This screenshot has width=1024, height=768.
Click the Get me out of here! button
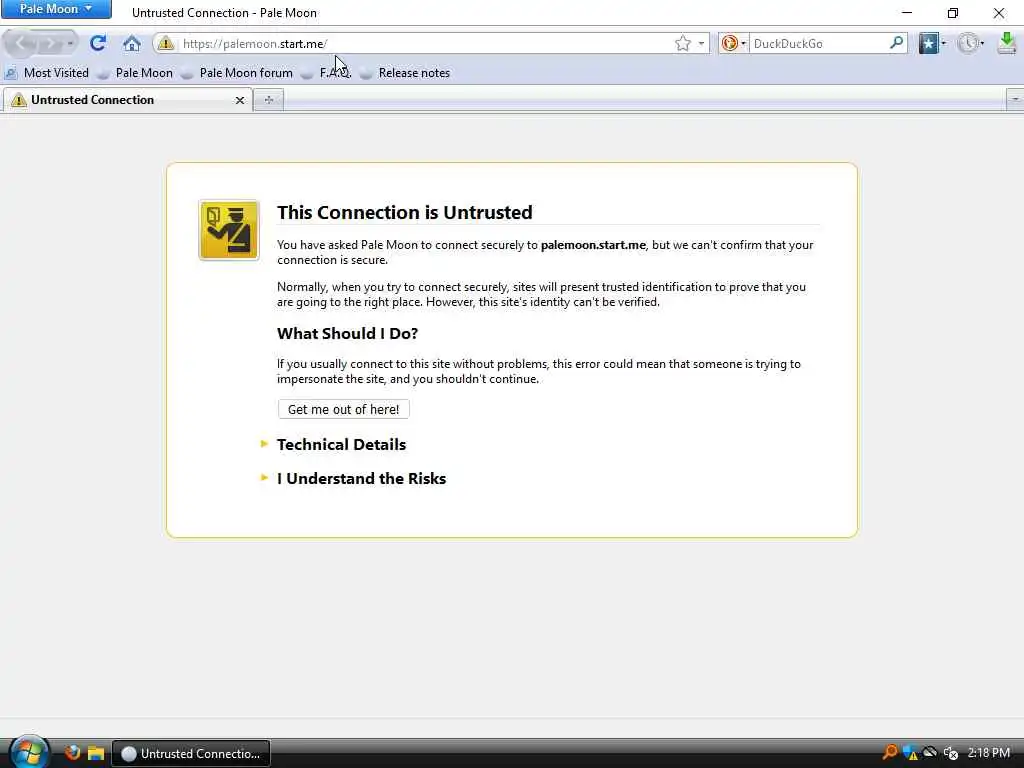click(x=344, y=409)
